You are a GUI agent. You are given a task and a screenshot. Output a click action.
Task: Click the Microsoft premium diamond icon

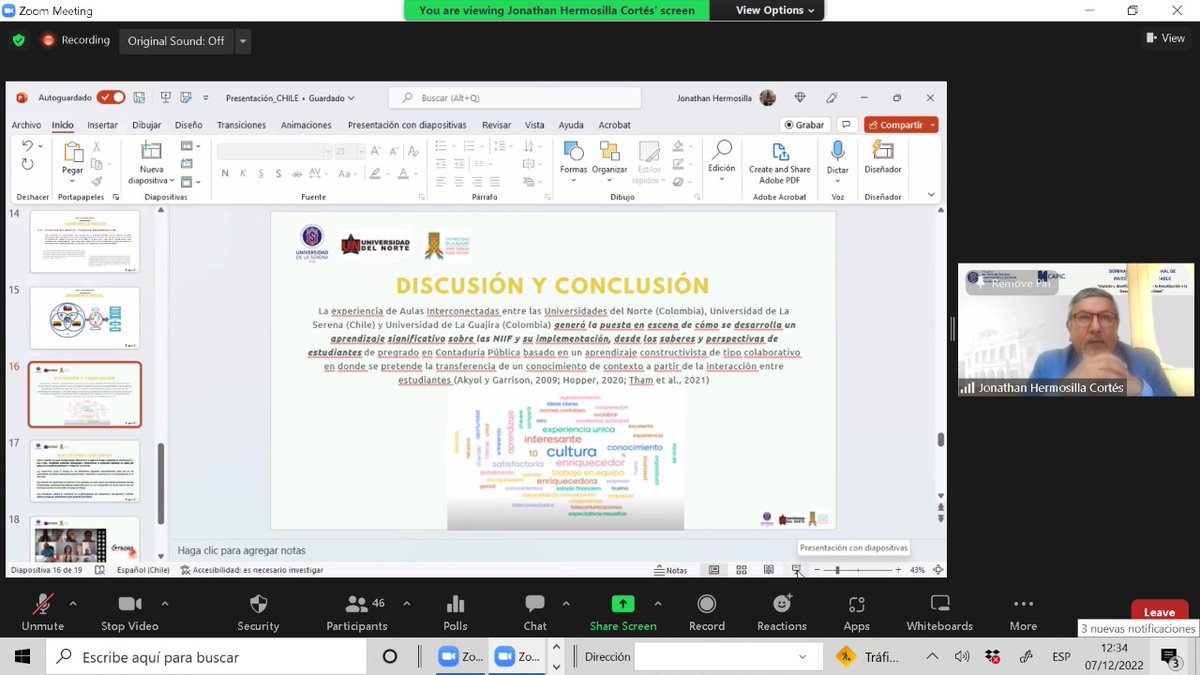tap(799, 98)
